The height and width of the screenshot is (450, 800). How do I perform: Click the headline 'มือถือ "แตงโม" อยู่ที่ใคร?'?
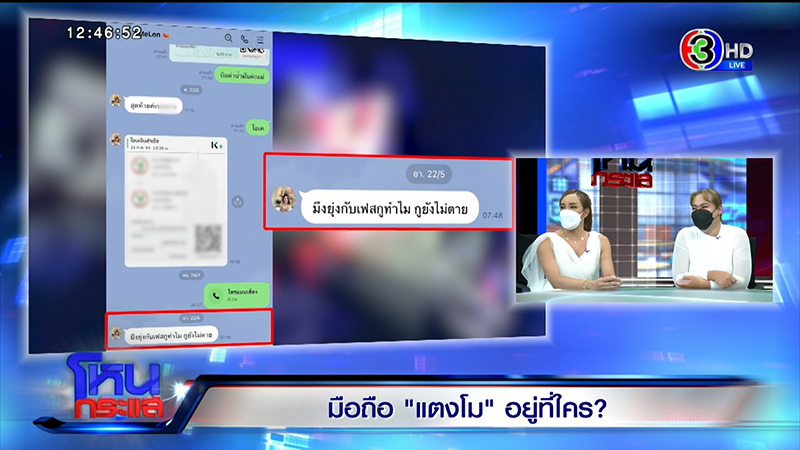pyautogui.click(x=467, y=409)
